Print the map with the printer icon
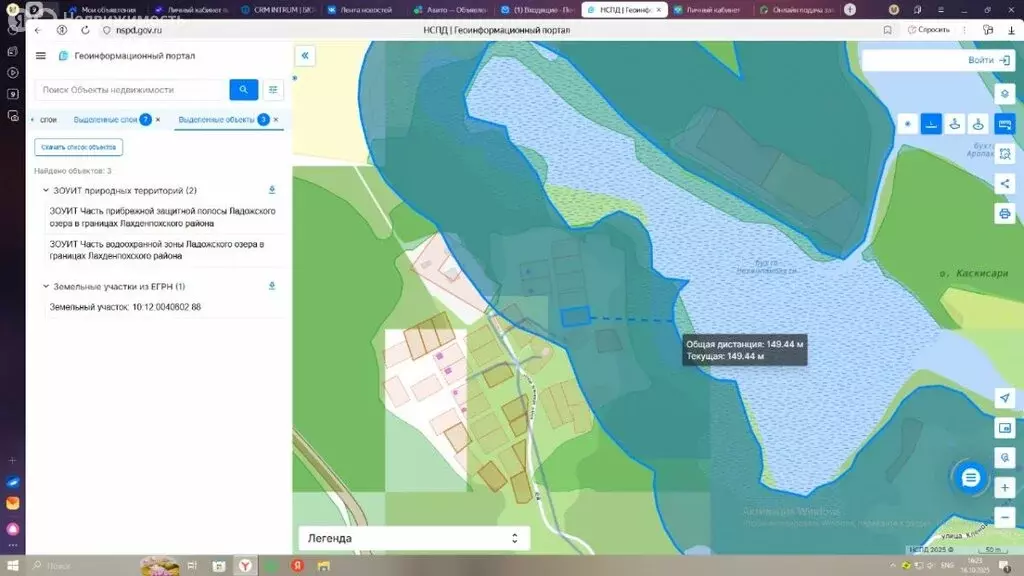1024x576 pixels. (x=1005, y=214)
